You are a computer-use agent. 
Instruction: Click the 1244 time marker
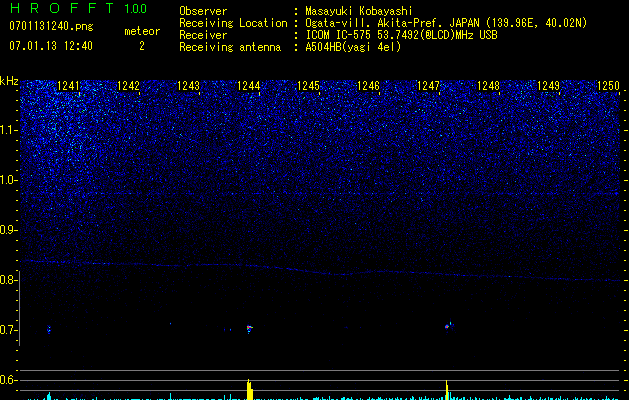pos(248,86)
